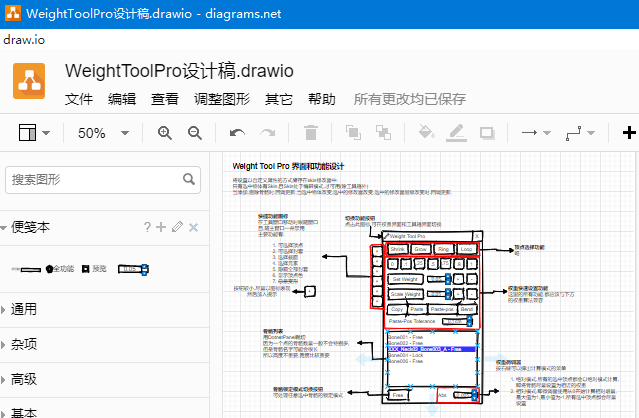Click the plus insert icon in toolbar
The image size is (639, 418).
click(629, 133)
